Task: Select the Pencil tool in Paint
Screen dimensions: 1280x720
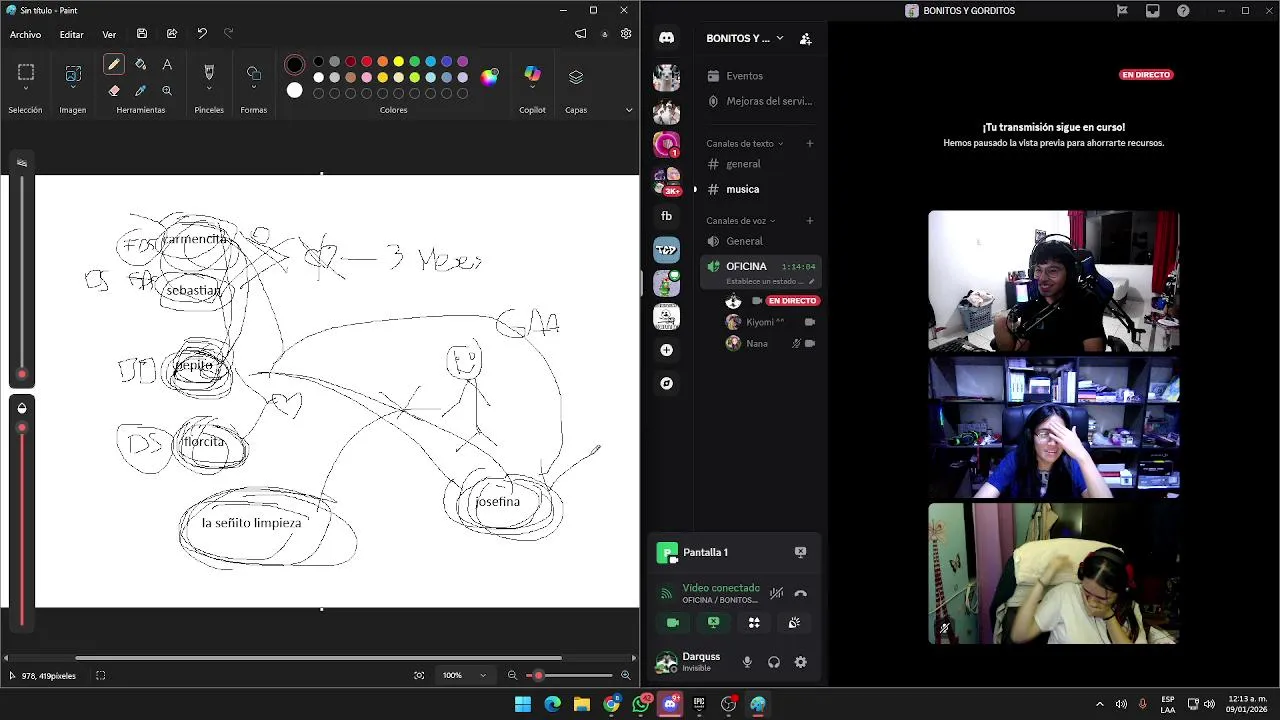Action: (114, 64)
